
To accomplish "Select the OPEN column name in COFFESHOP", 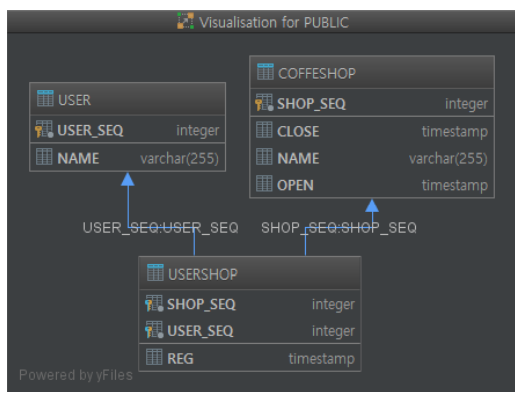I will [x=295, y=185].
